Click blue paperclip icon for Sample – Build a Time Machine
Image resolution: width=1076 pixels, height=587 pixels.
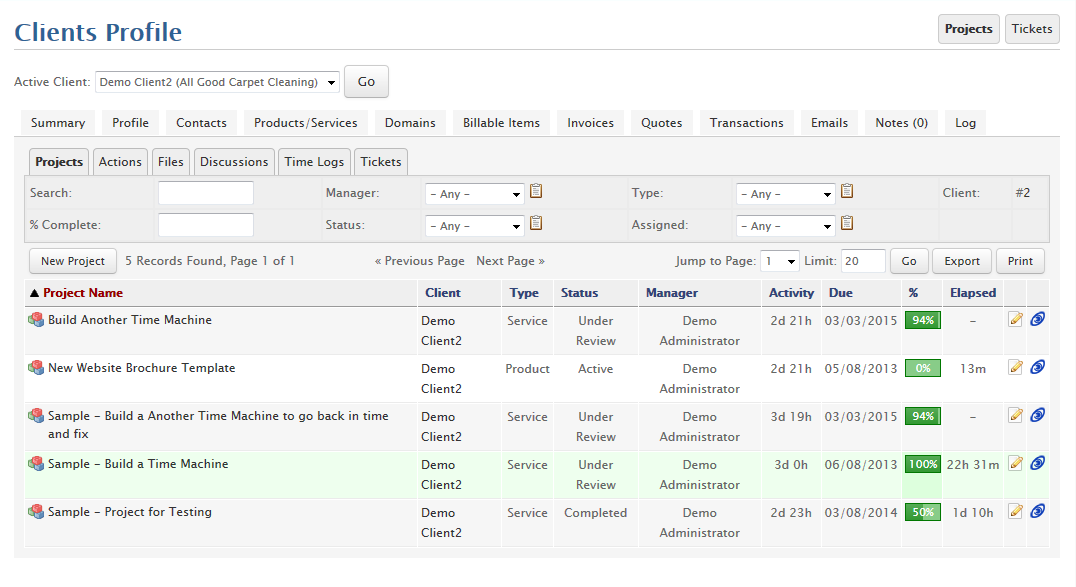coord(1037,463)
